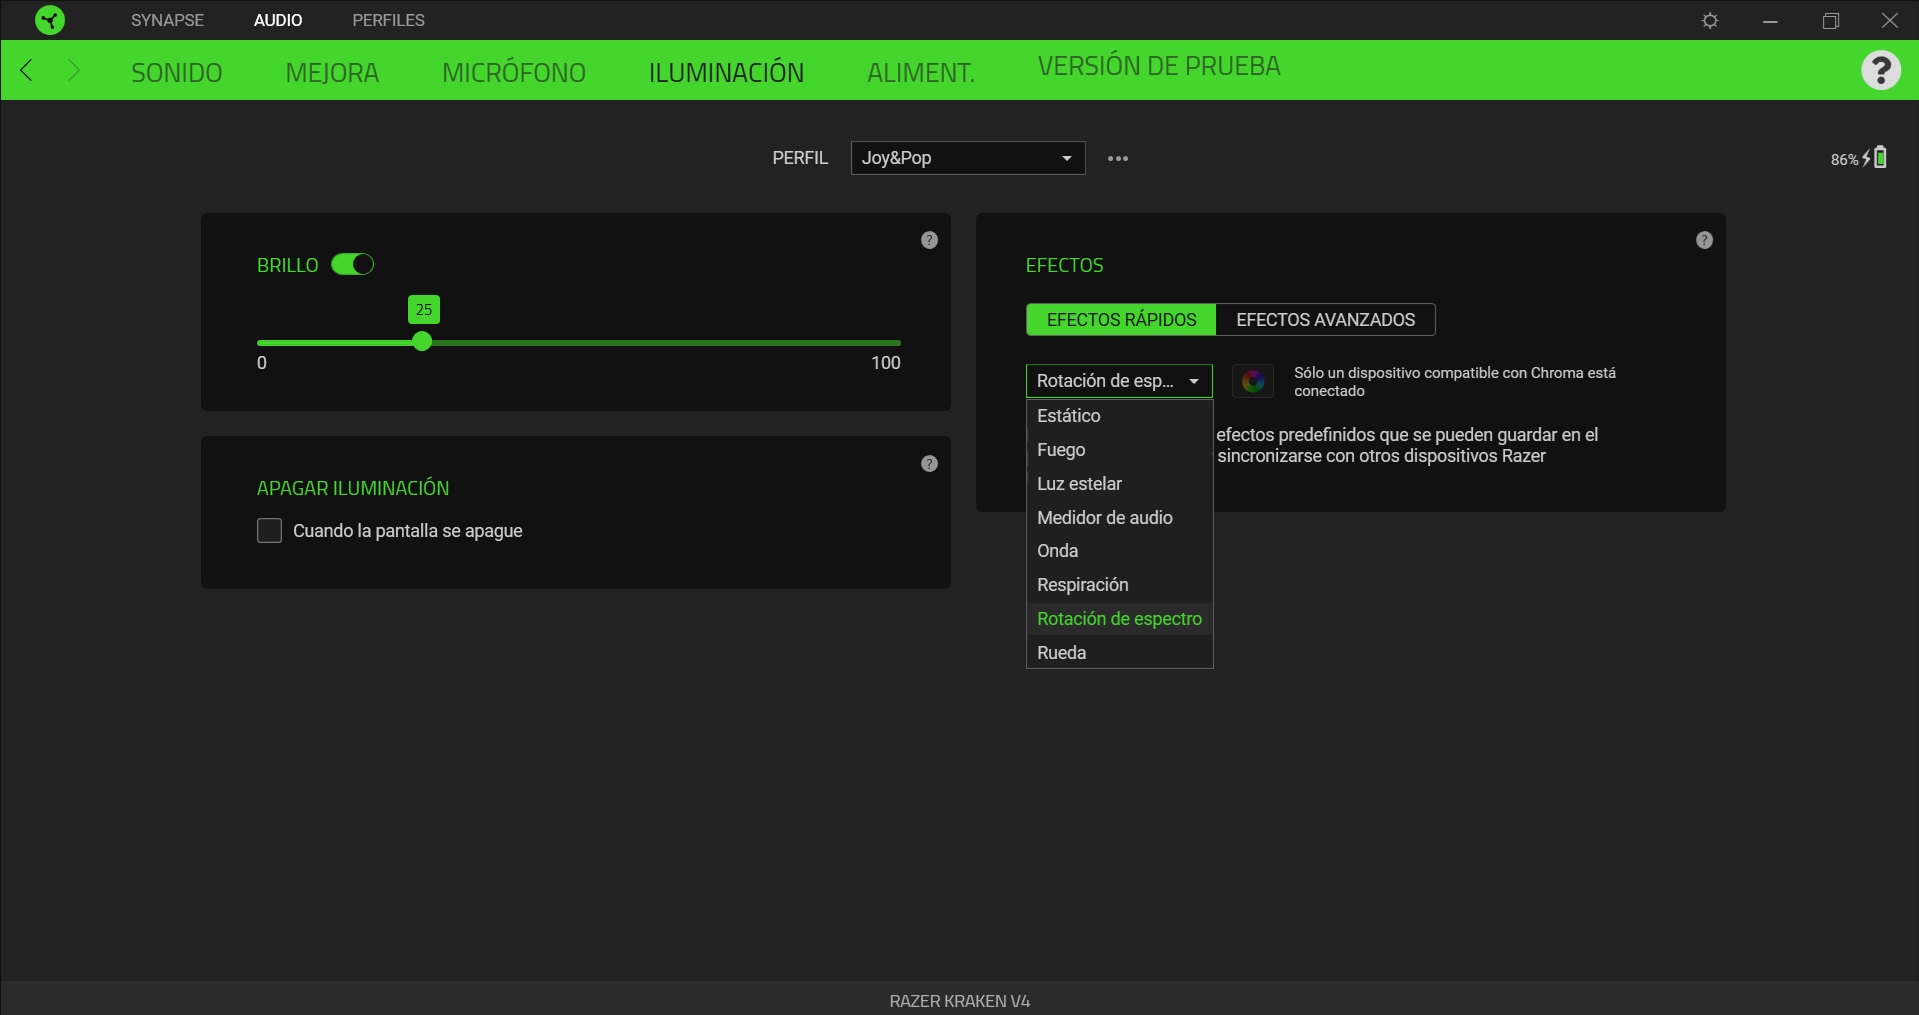Toggle the Brillo switch off
The image size is (1919, 1015).
[x=352, y=264]
